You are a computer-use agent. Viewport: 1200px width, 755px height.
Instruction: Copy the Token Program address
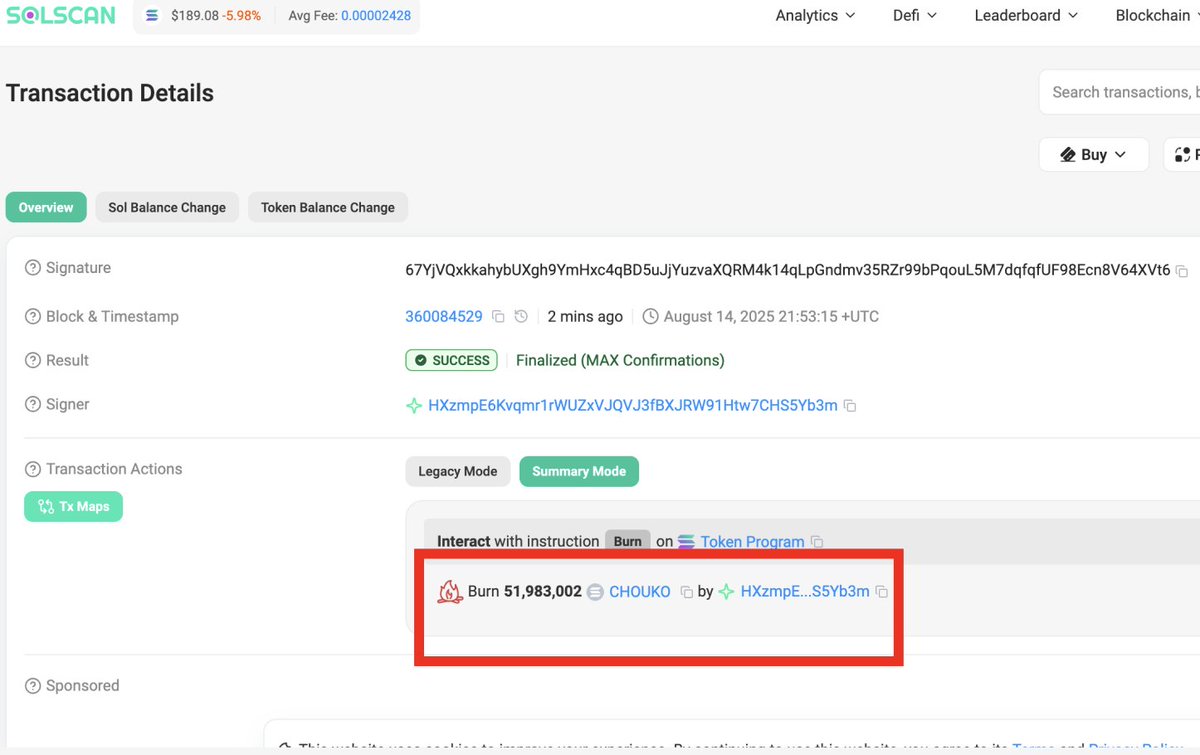point(817,542)
